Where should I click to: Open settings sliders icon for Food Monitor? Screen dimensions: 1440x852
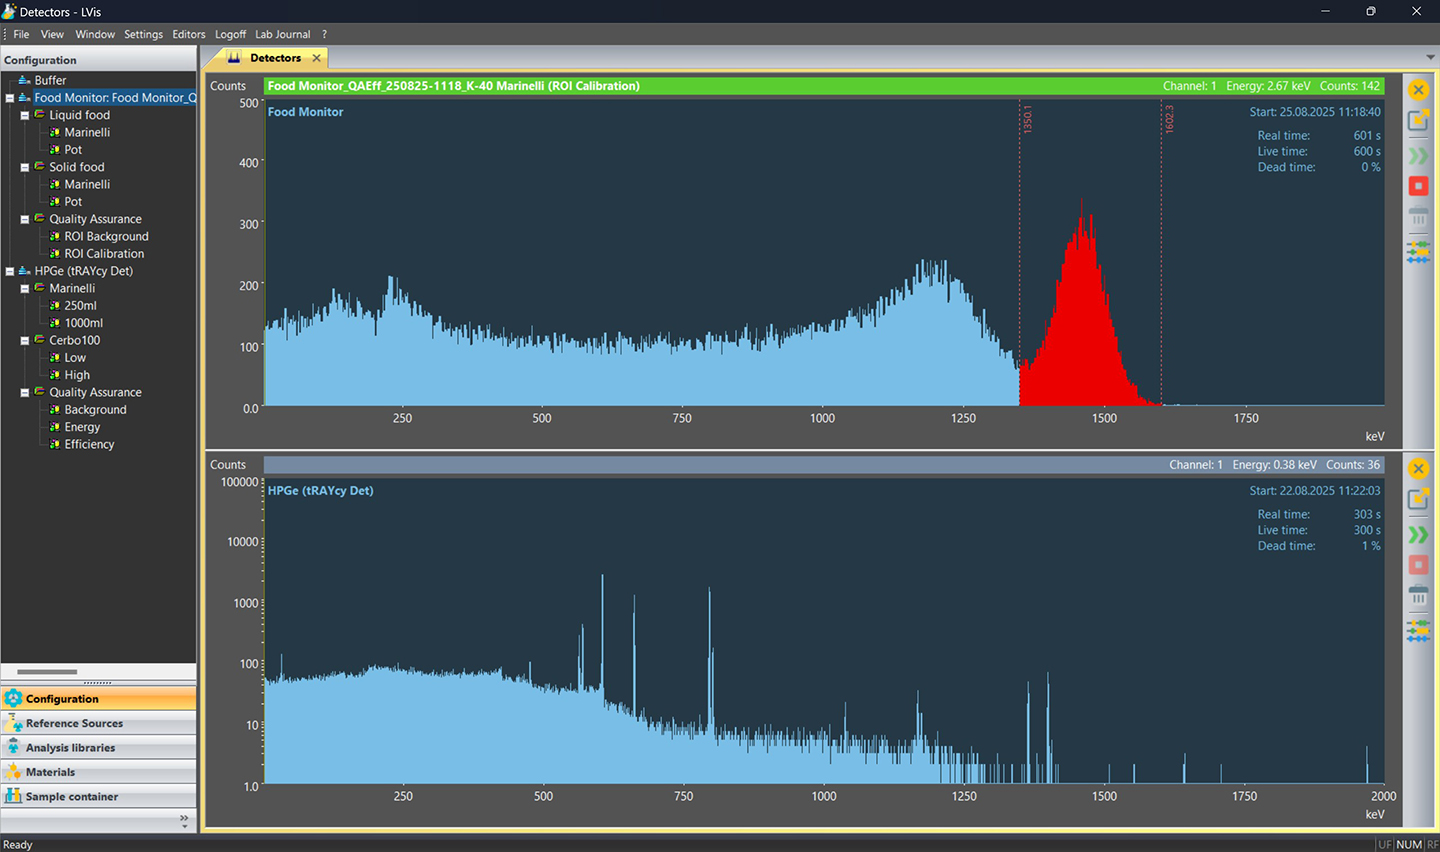pyautogui.click(x=1418, y=251)
